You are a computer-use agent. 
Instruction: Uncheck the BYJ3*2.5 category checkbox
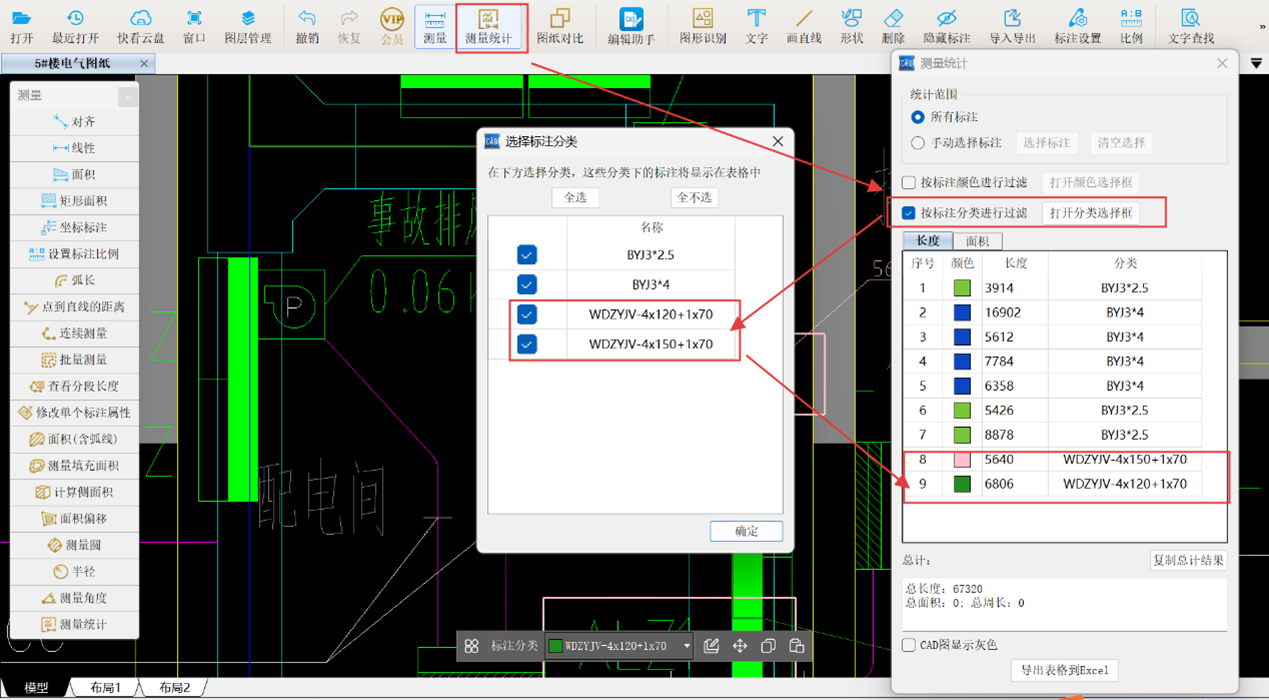[527, 255]
